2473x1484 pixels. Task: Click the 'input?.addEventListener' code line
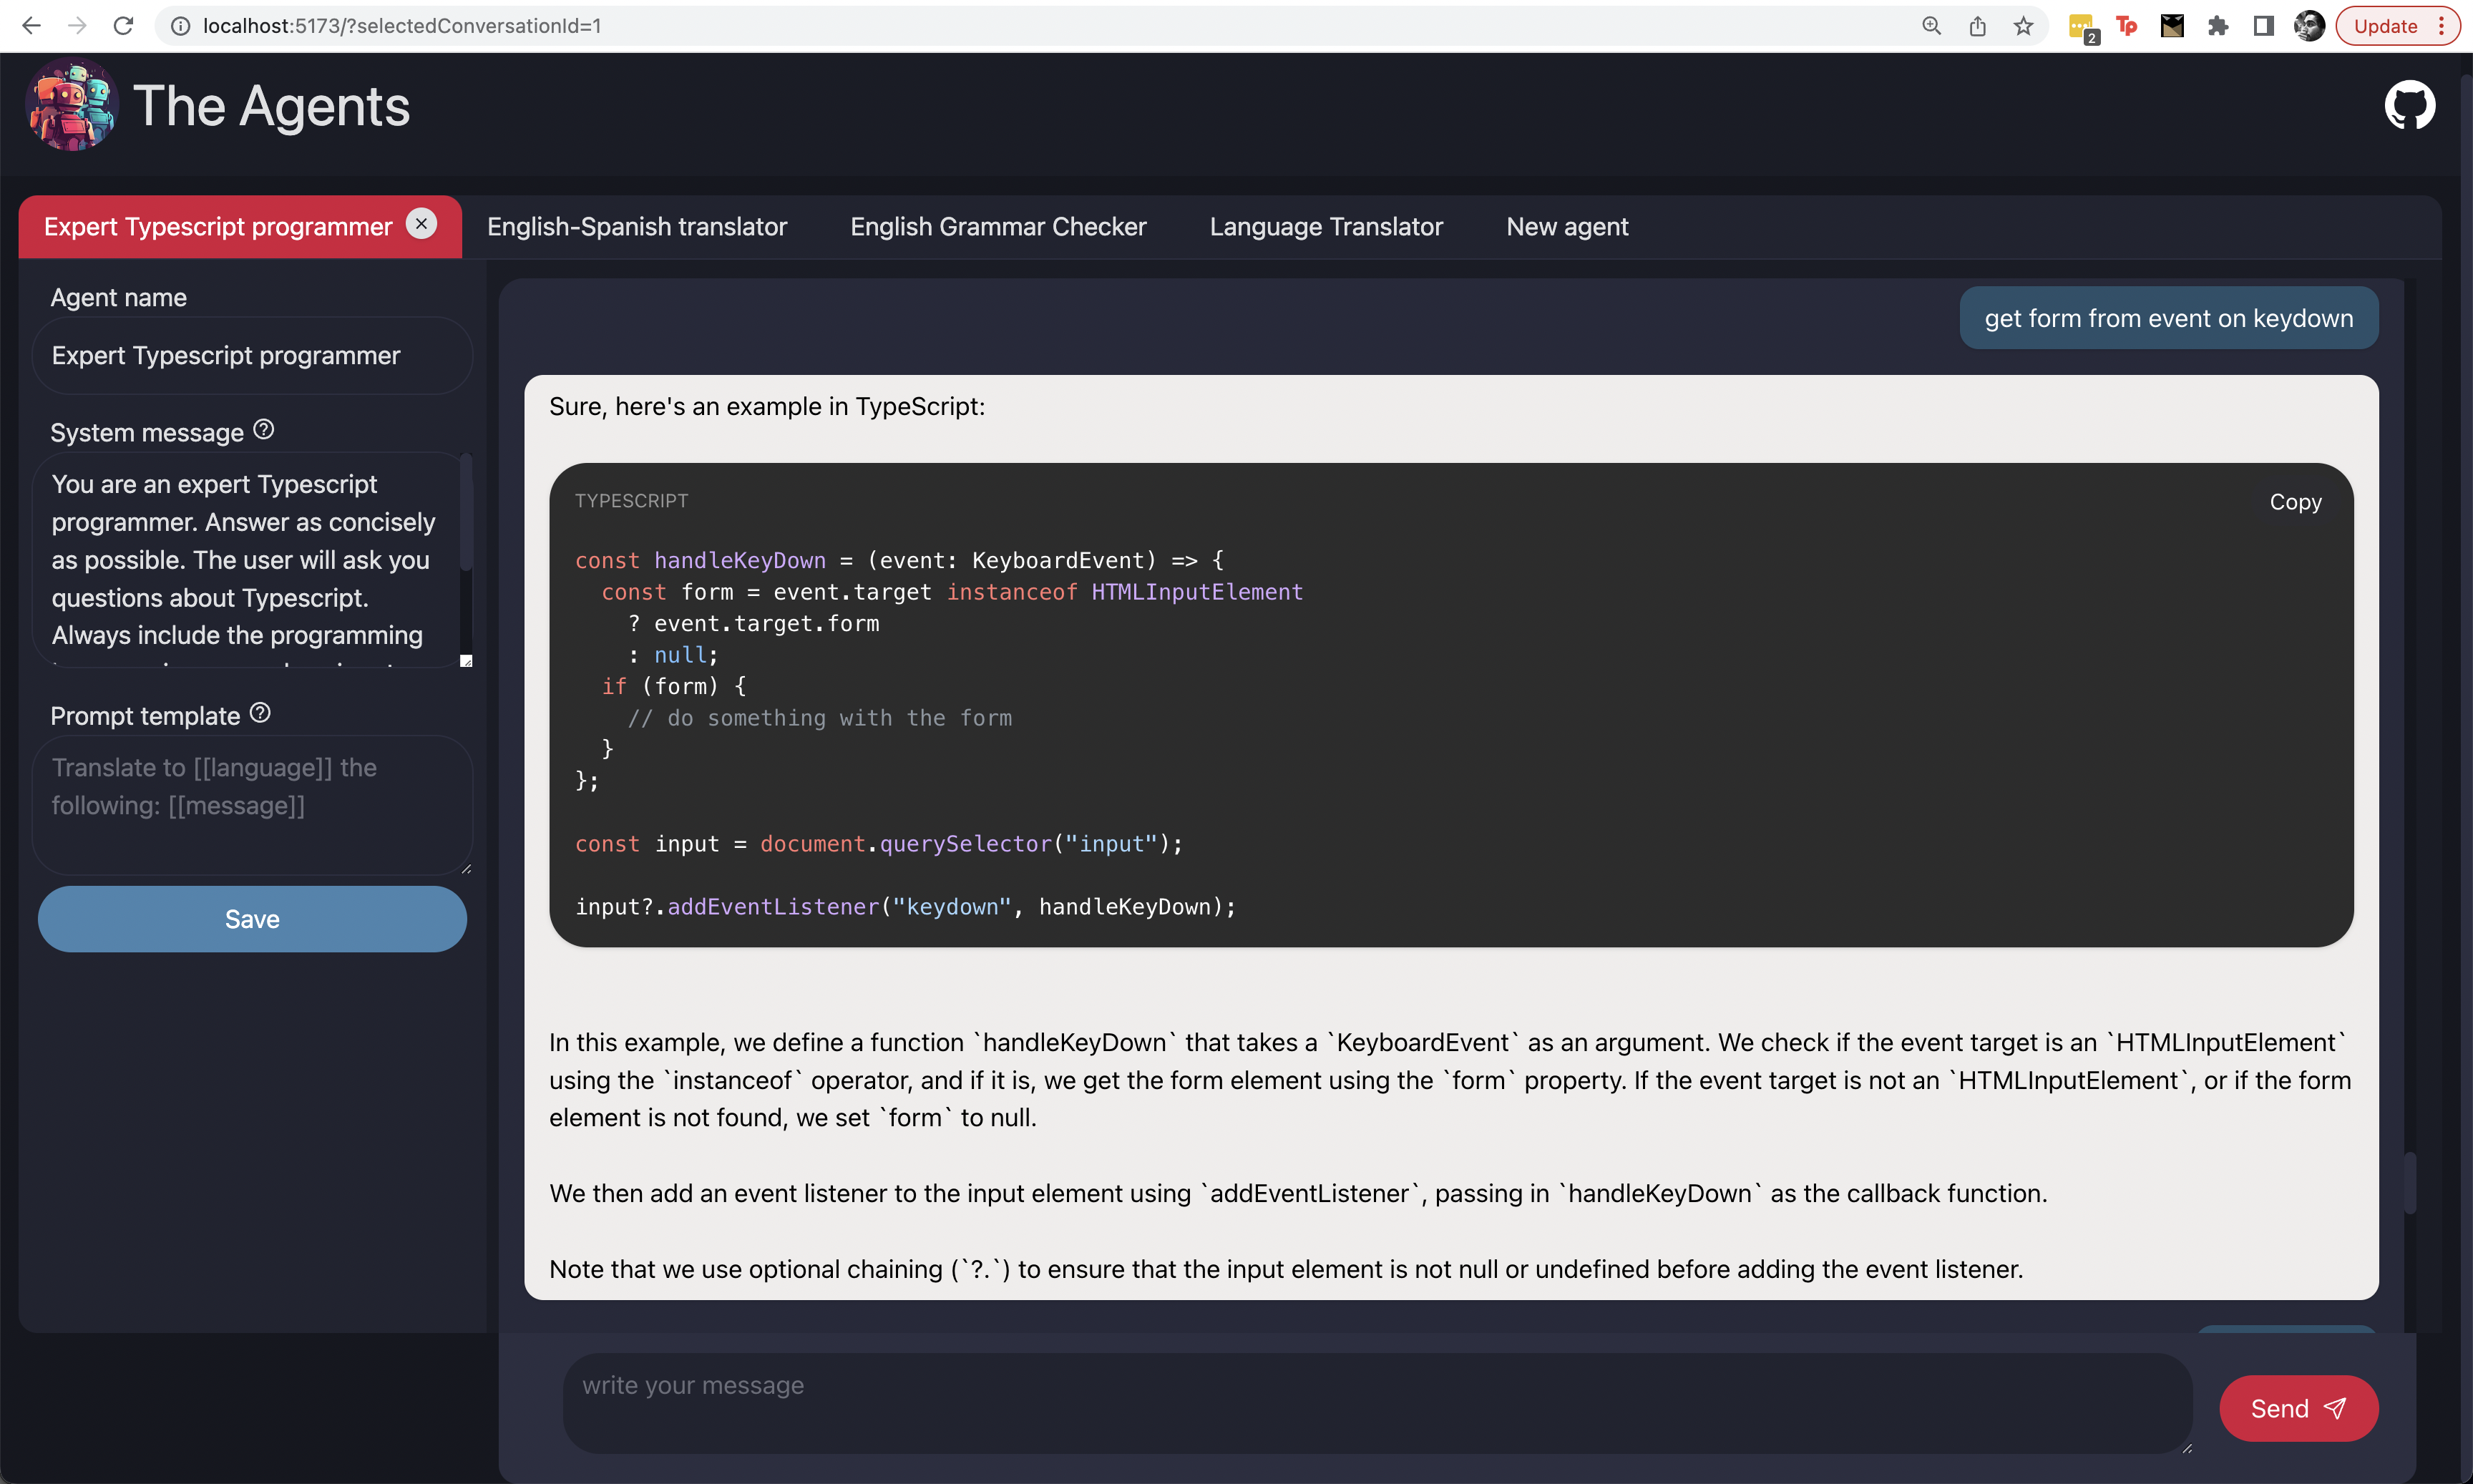pos(905,907)
